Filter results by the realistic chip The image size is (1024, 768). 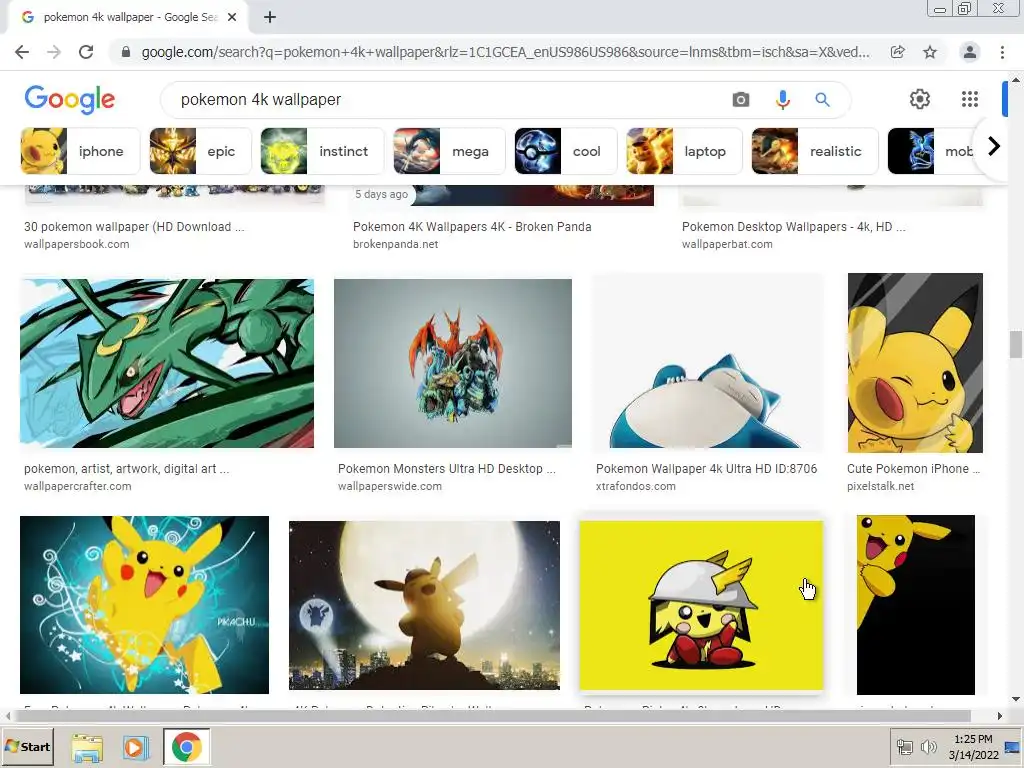point(815,151)
